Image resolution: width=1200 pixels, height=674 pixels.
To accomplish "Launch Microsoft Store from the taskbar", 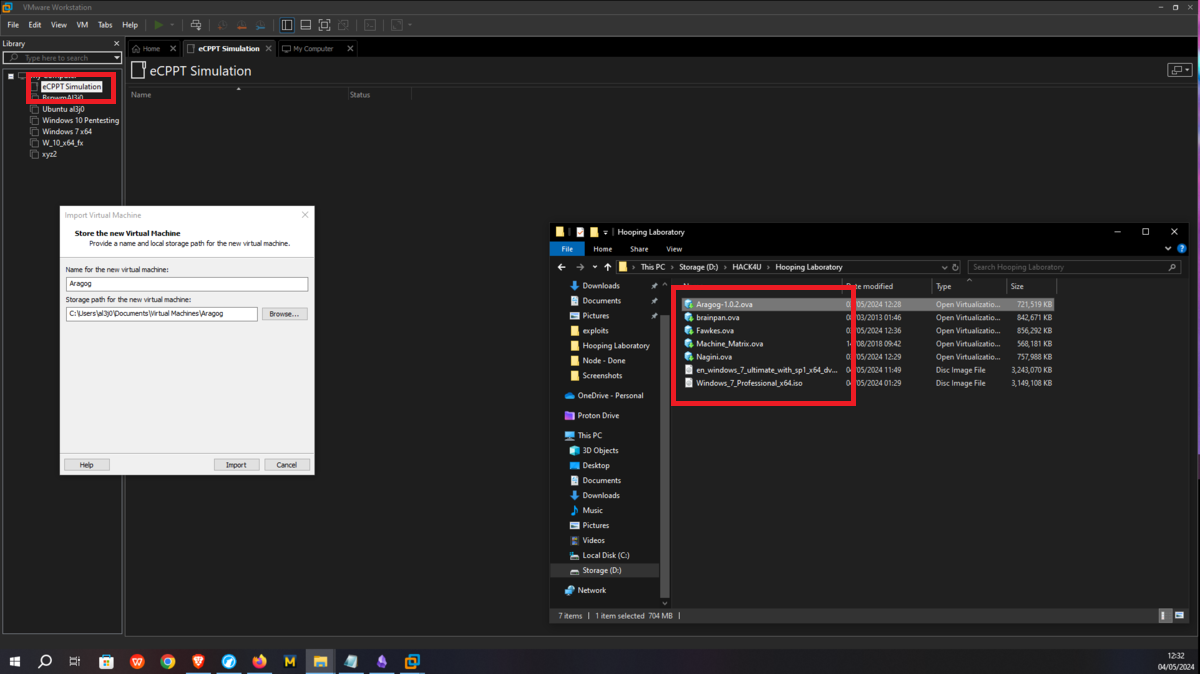I will coord(106,661).
